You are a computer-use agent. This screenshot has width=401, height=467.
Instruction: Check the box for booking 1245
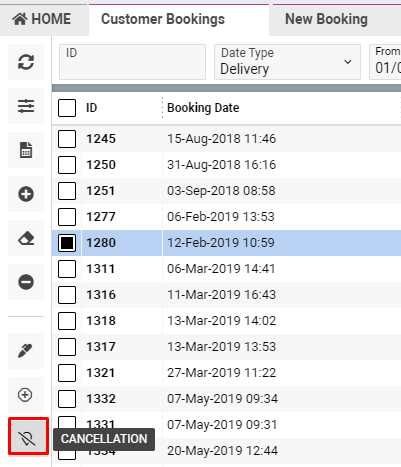[x=67, y=139]
